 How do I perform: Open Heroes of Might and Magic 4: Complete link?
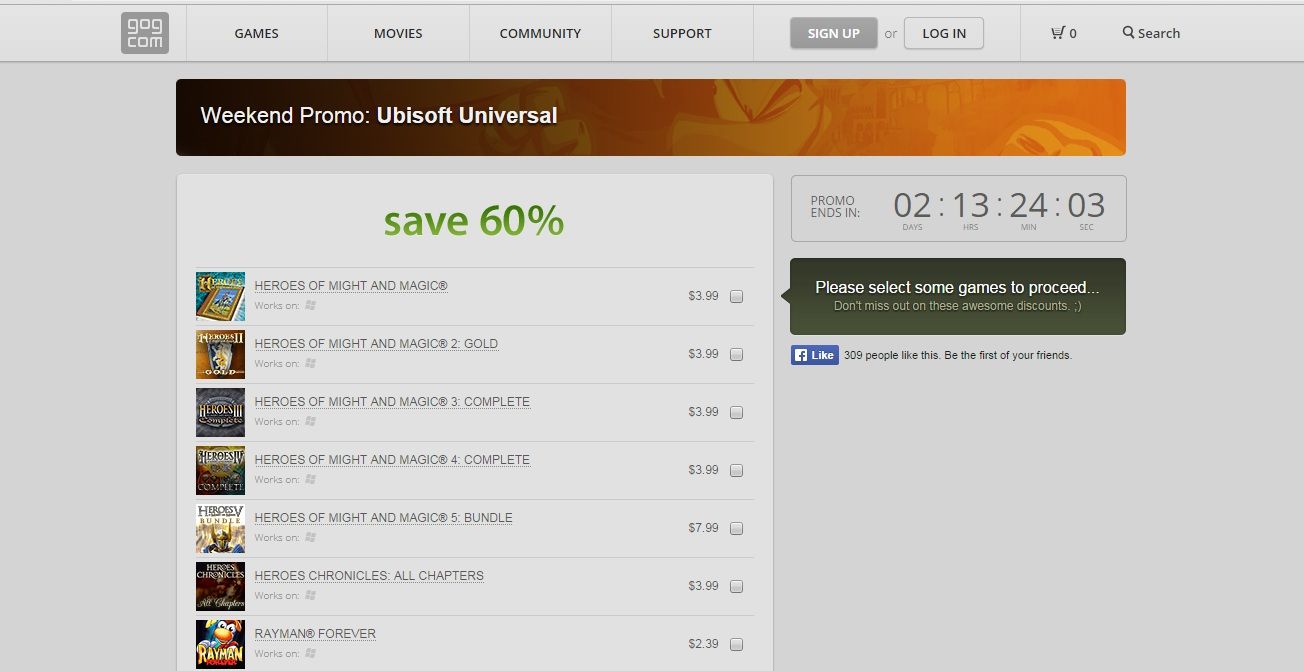coord(392,460)
